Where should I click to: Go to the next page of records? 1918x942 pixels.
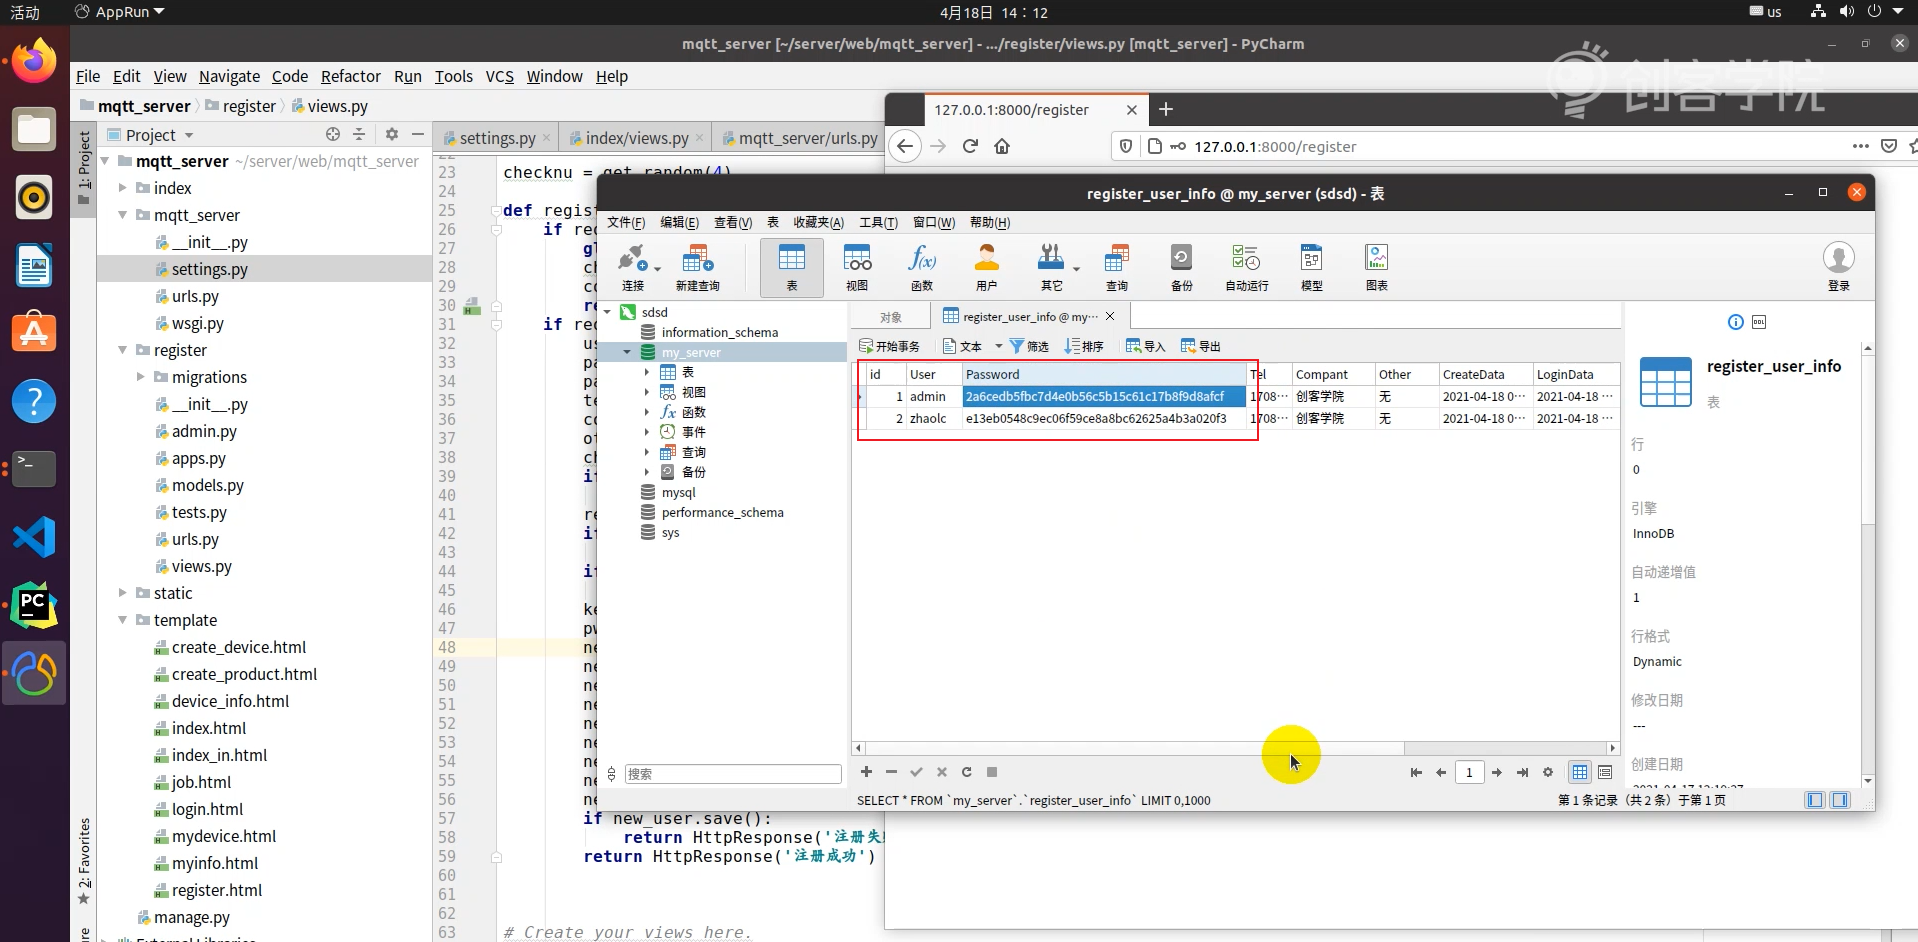pyautogui.click(x=1497, y=772)
